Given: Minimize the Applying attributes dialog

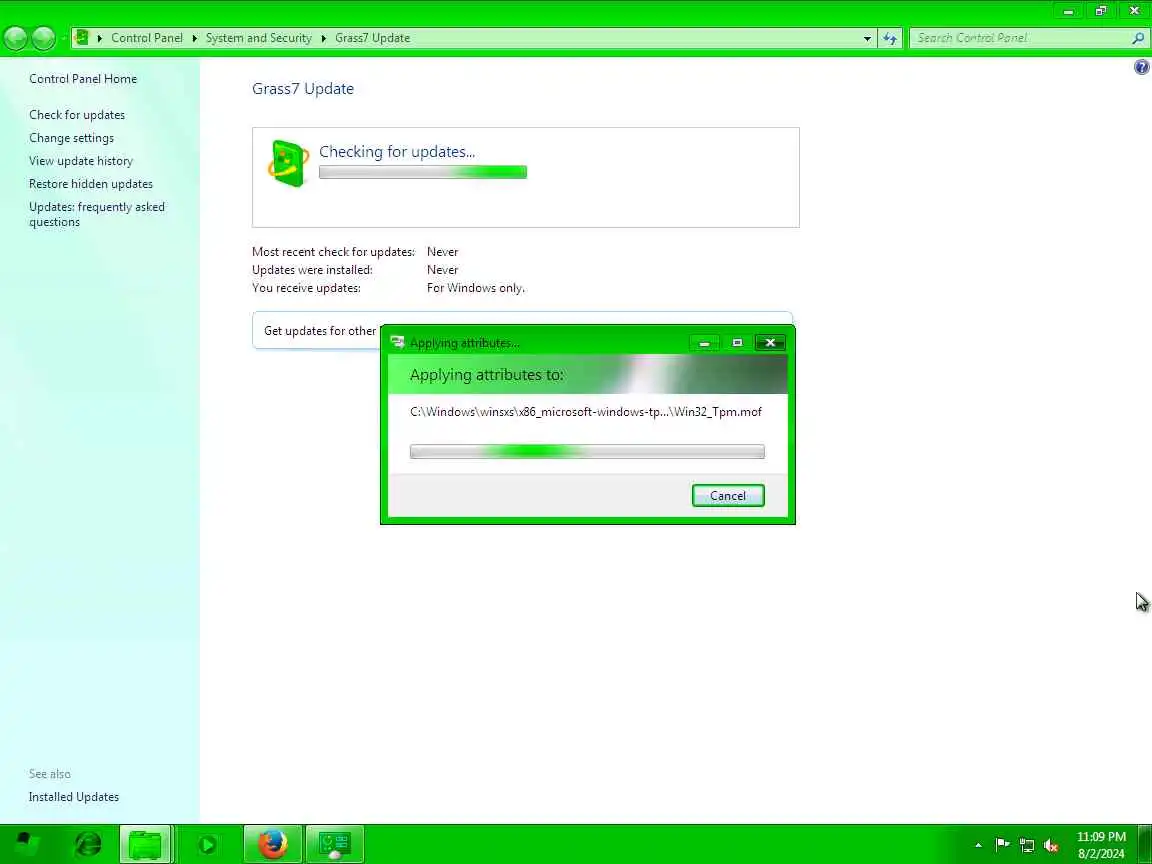Looking at the screenshot, I should coord(704,343).
